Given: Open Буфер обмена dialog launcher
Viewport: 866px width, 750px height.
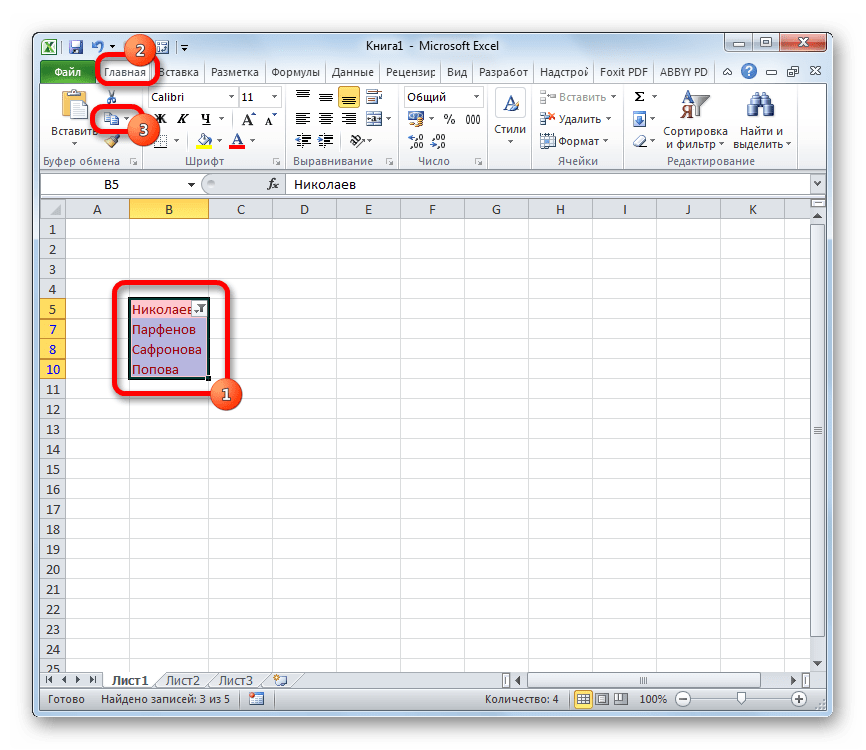Looking at the screenshot, I should (133, 161).
